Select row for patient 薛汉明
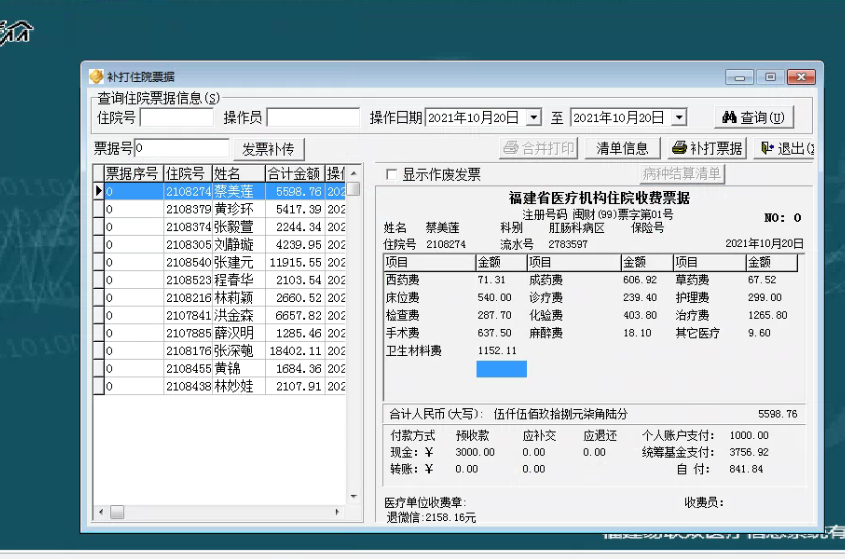The width and height of the screenshot is (845, 559). point(219,333)
